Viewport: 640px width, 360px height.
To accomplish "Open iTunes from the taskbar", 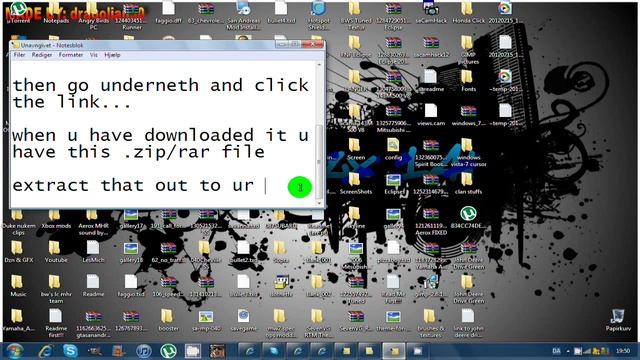I will coord(143,351).
